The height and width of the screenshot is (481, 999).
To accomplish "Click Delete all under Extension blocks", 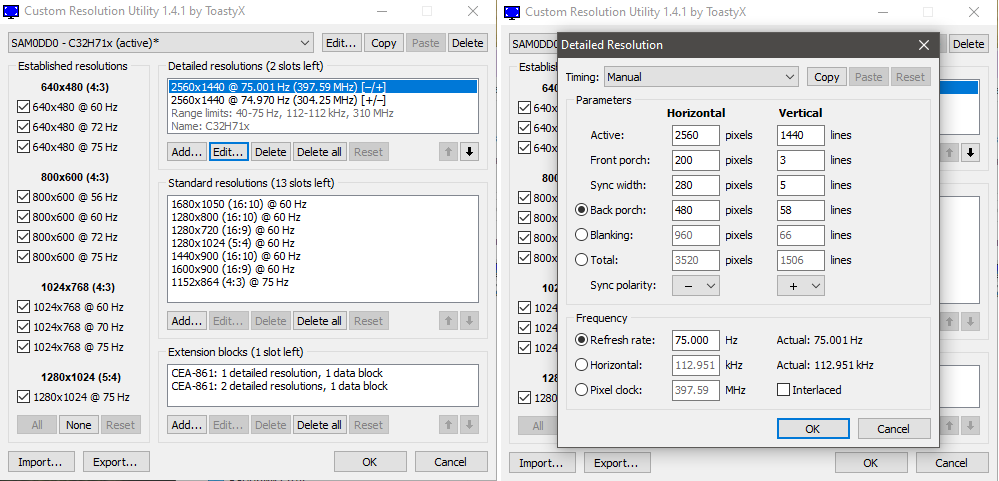I will [319, 425].
